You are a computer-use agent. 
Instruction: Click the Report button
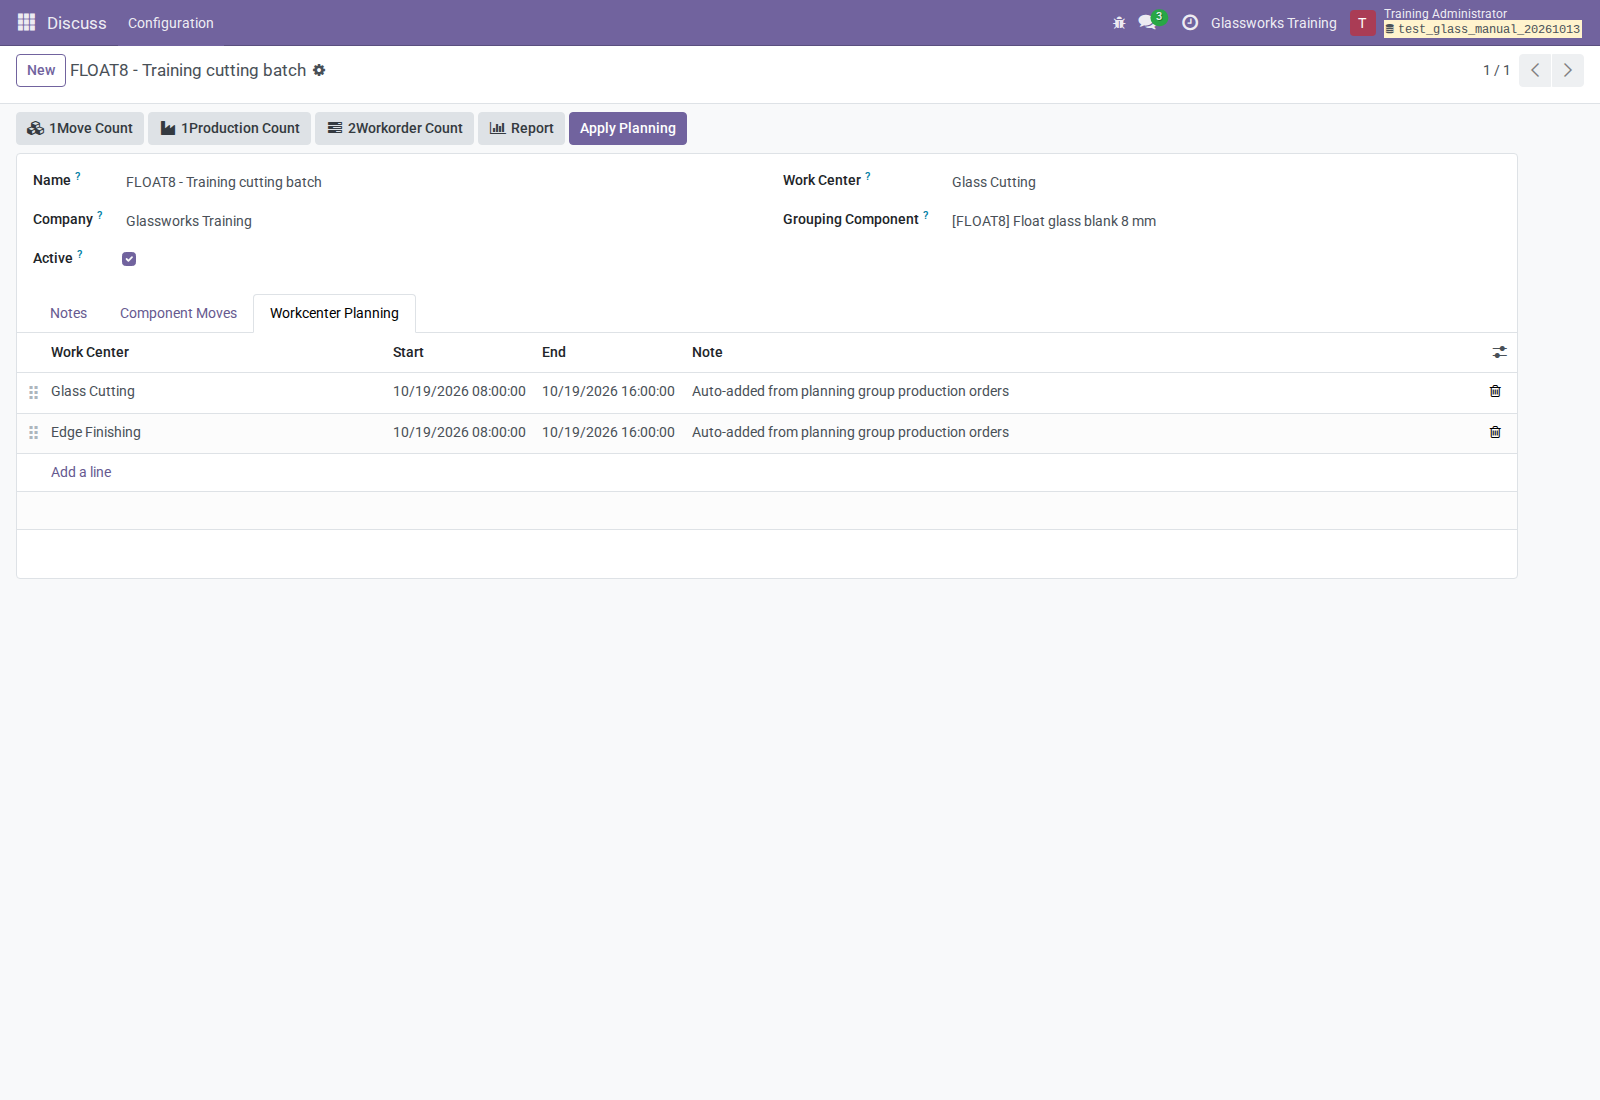(x=521, y=128)
